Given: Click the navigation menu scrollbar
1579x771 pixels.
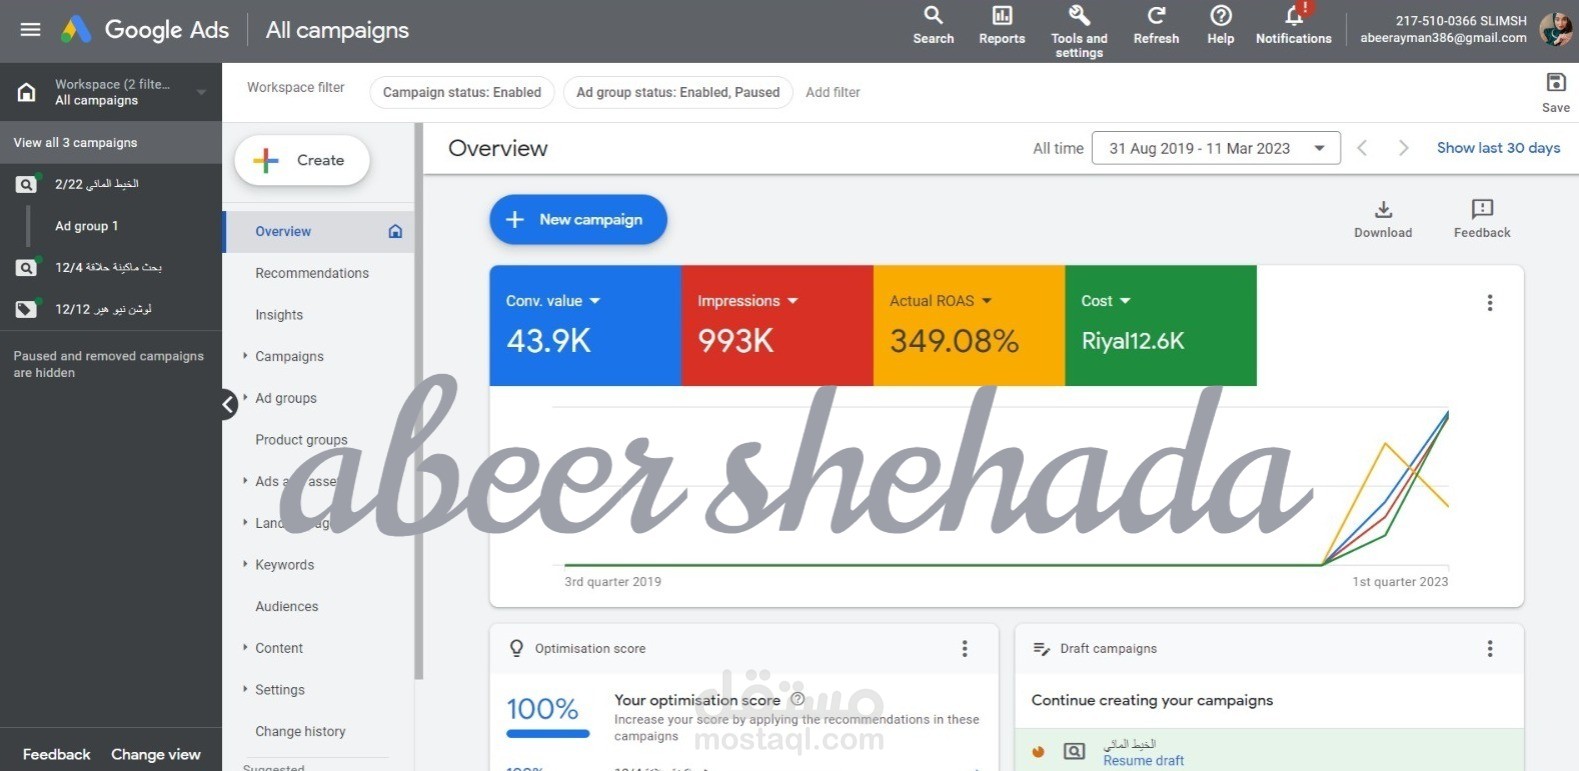Looking at the screenshot, I should (418, 400).
